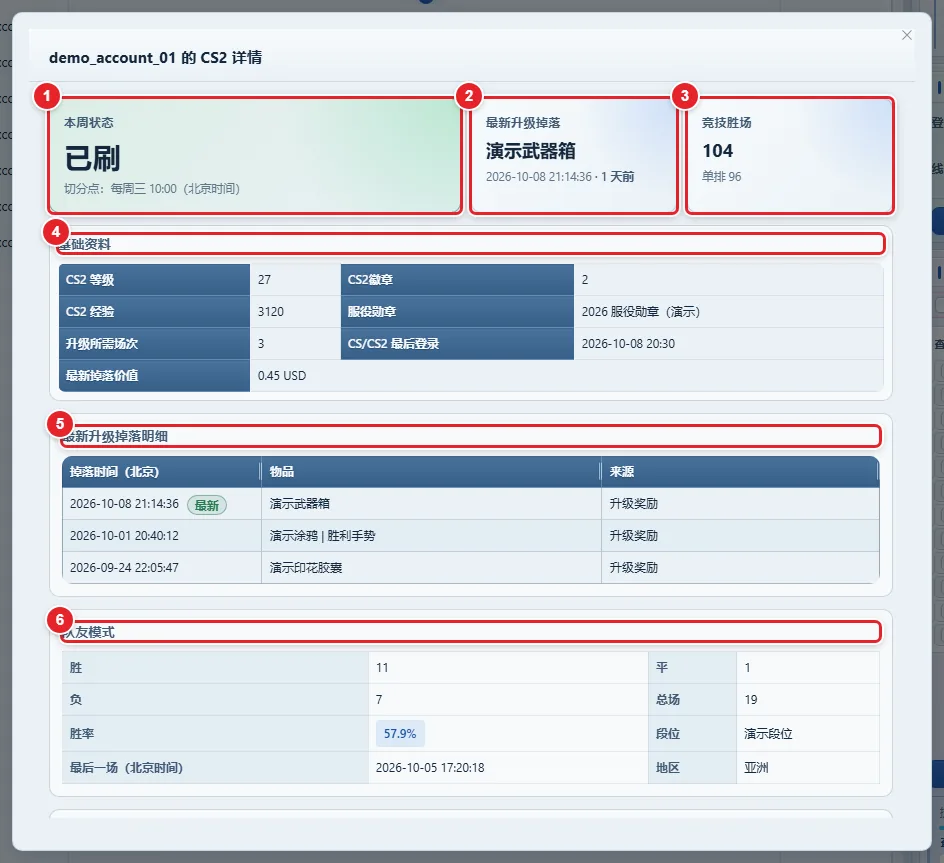Click the dialog title demo_account_01 的 CS2 详情

pos(155,58)
